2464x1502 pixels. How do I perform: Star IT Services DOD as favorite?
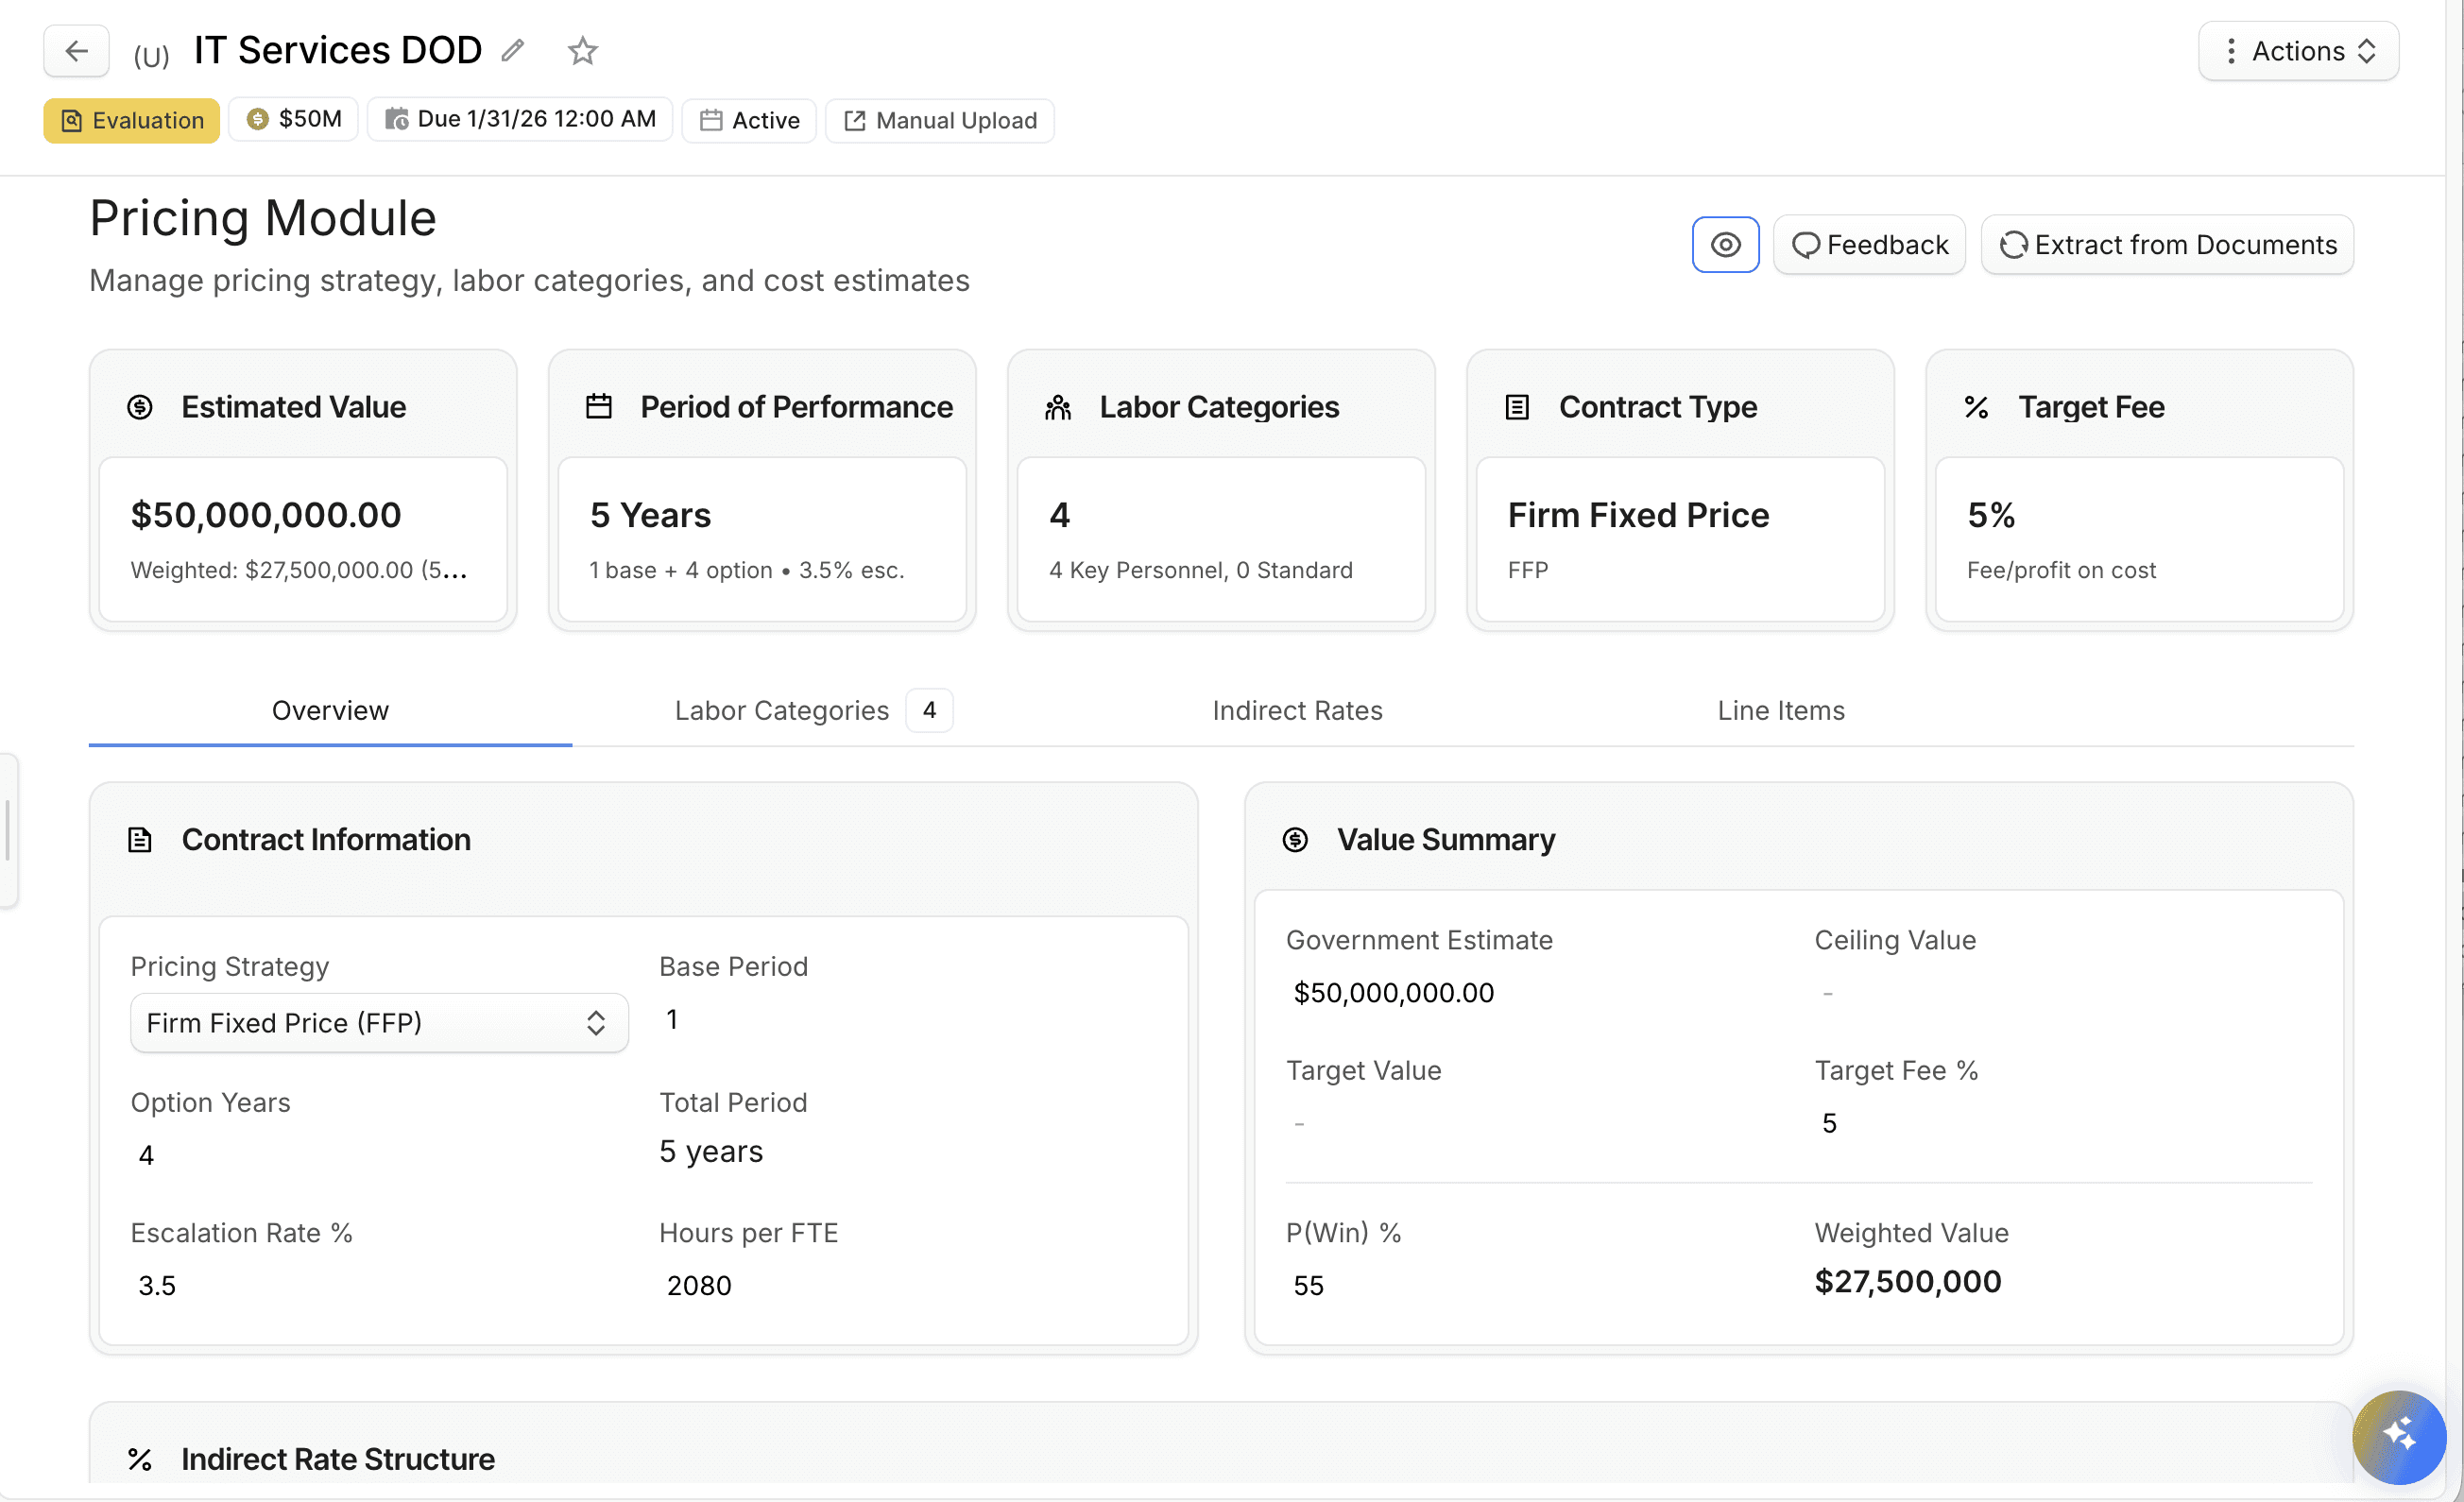[x=582, y=50]
